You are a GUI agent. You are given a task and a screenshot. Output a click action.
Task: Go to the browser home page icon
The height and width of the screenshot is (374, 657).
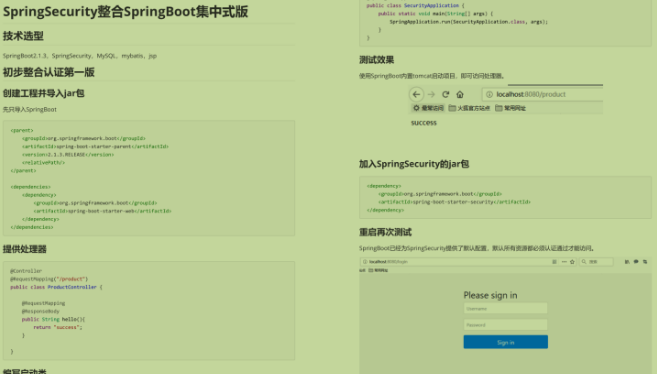pos(460,94)
